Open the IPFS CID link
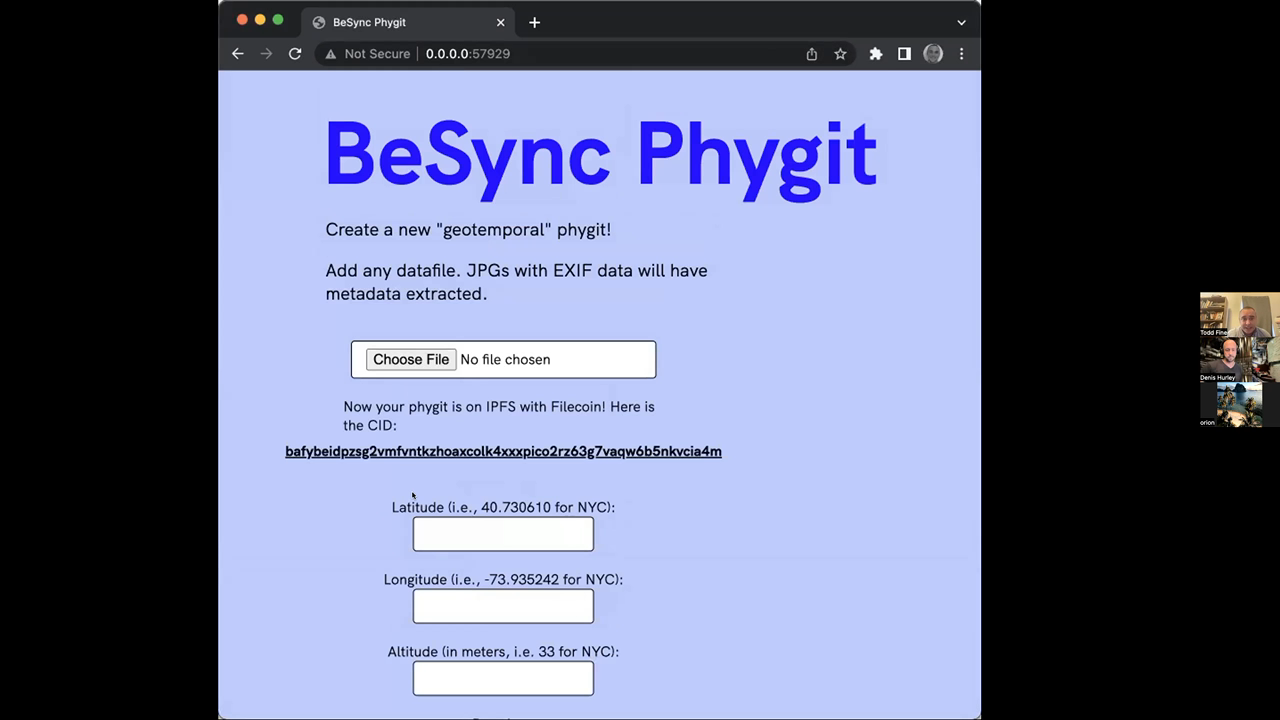Viewport: 1280px width, 720px height. coord(503,452)
